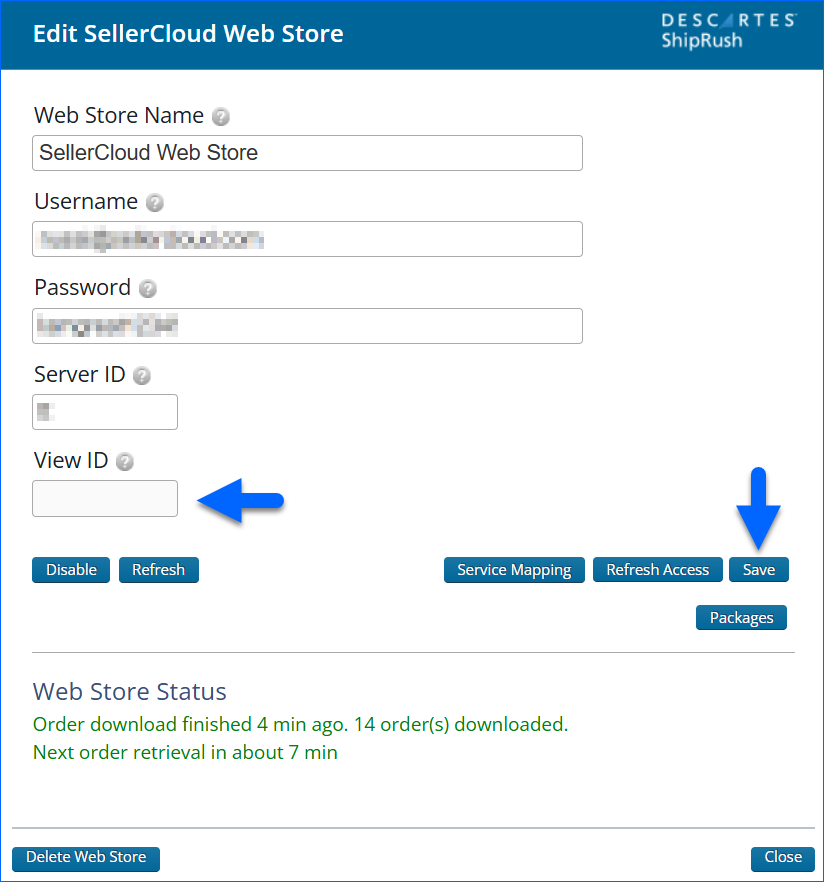Click the Server ID text box
The height and width of the screenshot is (882, 824).
[105, 412]
